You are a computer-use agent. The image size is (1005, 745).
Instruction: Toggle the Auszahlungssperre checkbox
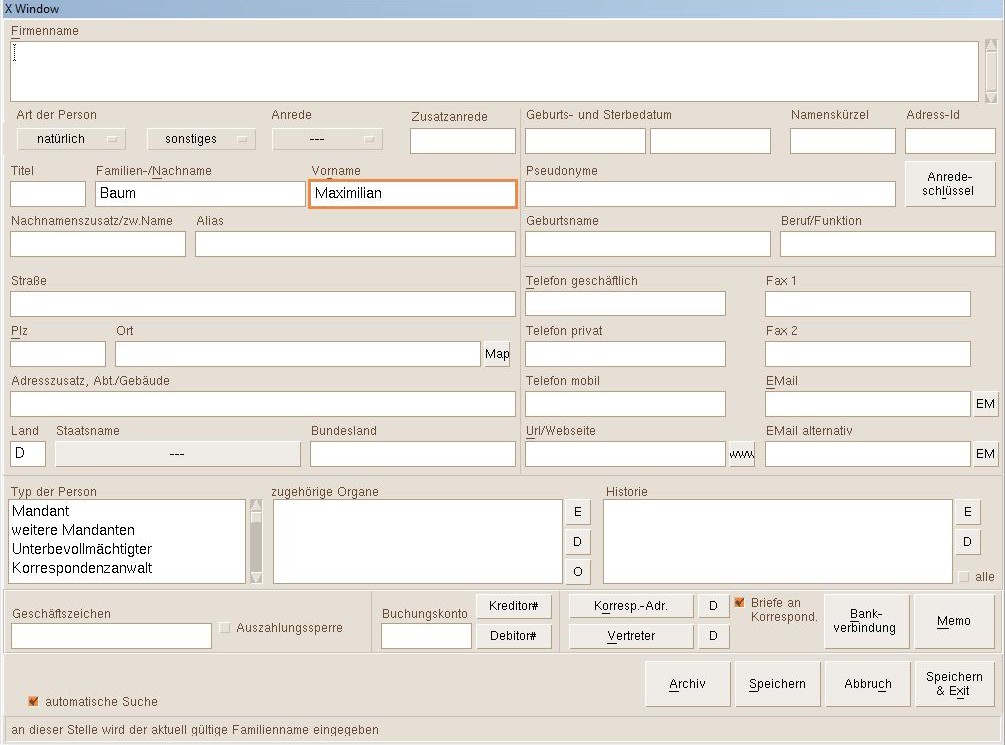(x=224, y=628)
